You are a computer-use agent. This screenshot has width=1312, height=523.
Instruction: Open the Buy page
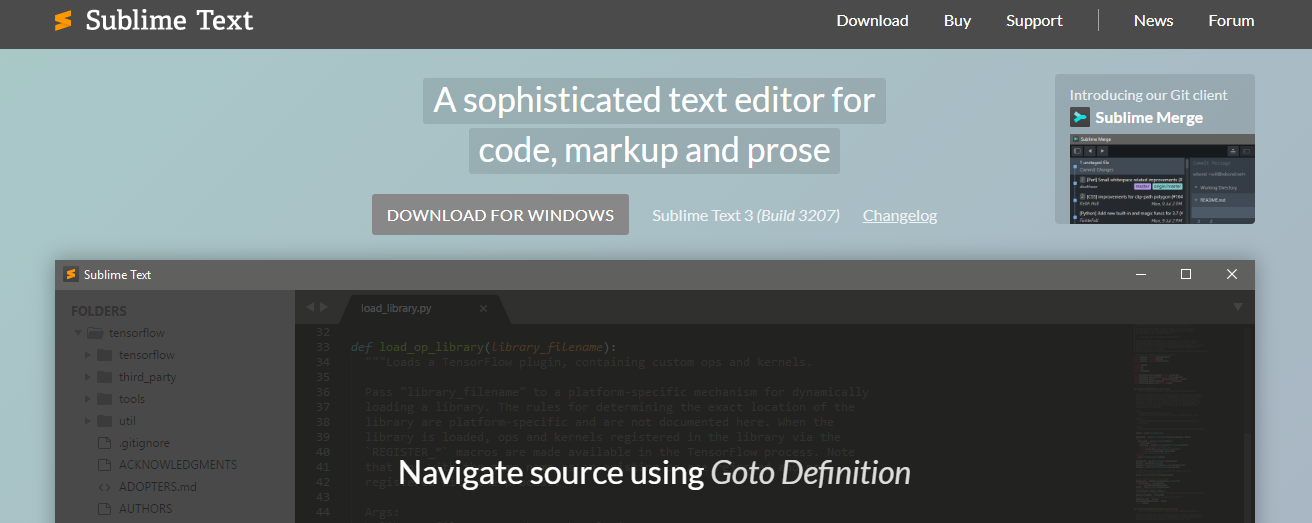point(957,21)
